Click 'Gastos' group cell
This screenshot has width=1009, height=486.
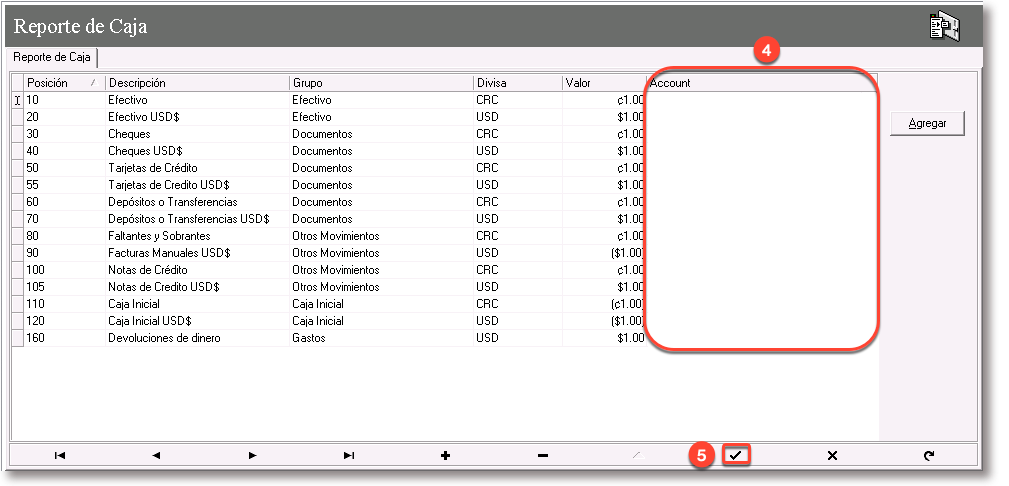point(381,338)
